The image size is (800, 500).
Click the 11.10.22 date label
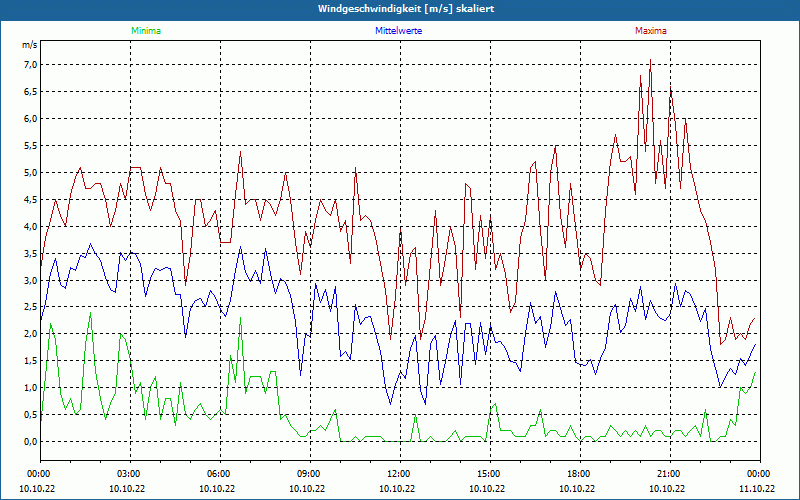click(x=757, y=488)
